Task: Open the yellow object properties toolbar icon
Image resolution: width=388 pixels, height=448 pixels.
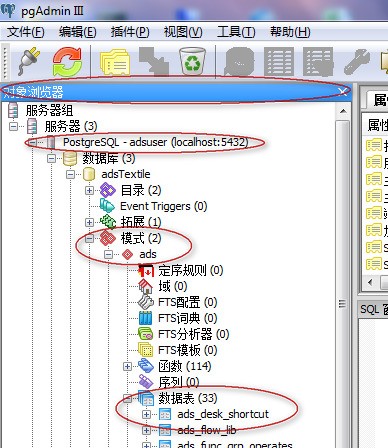Action: click(115, 62)
